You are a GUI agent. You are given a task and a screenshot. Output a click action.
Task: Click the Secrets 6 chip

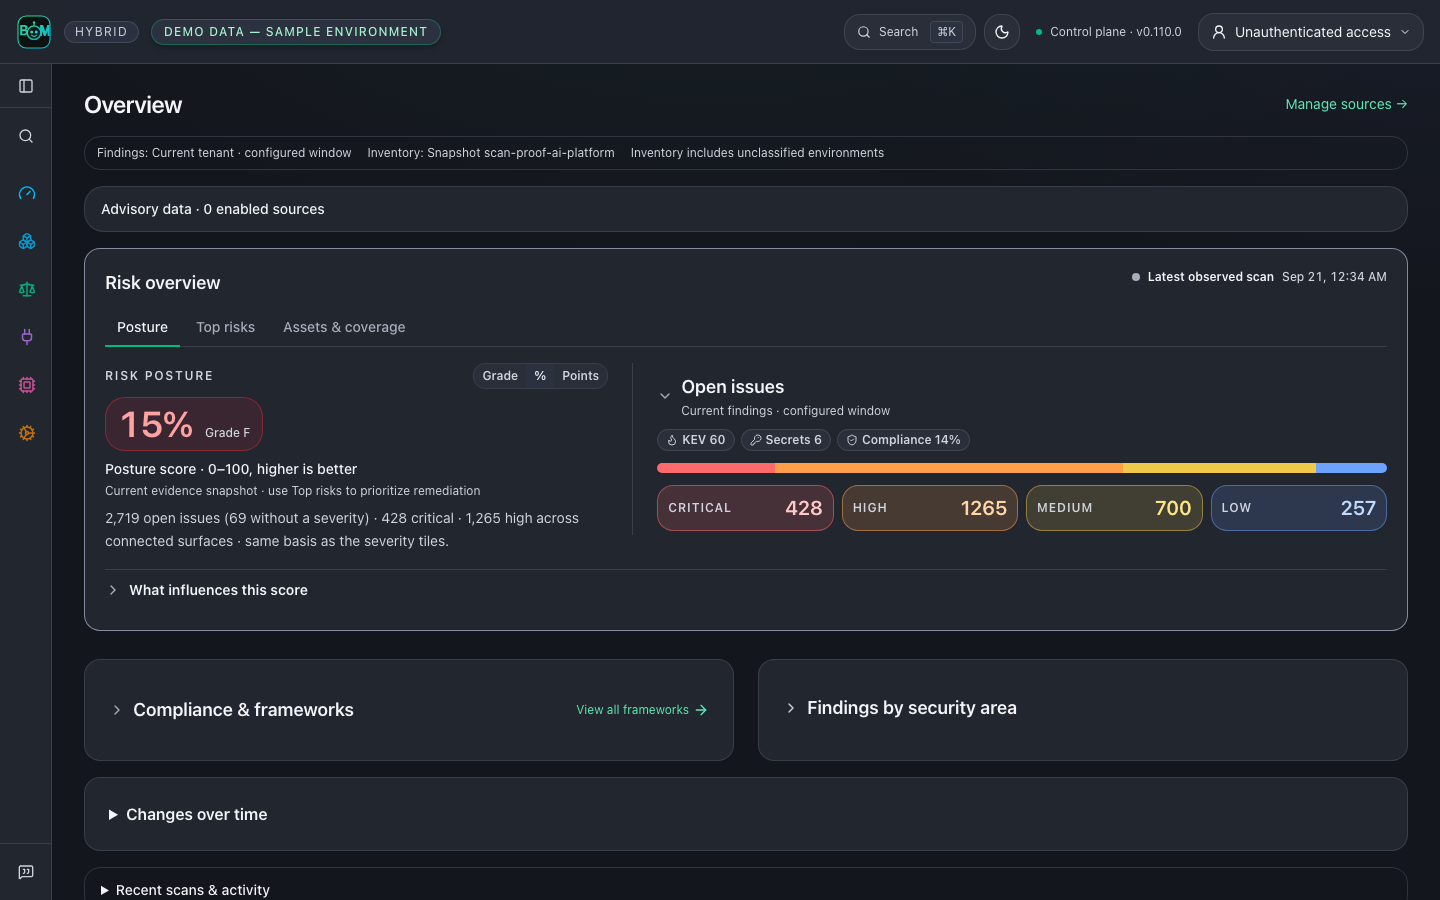pyautogui.click(x=786, y=440)
